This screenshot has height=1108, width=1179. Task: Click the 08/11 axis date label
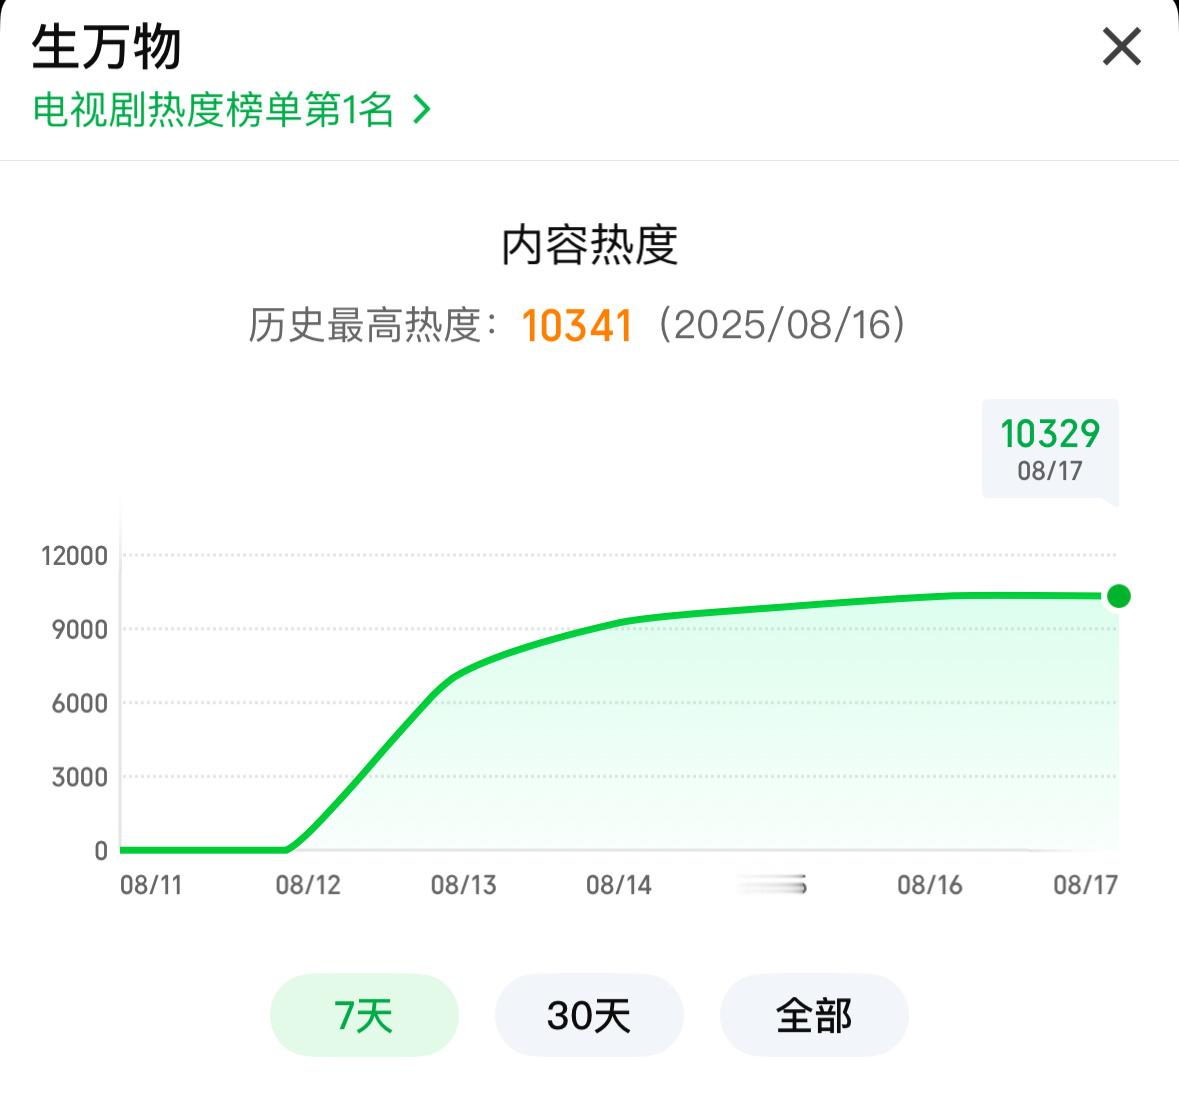click(x=151, y=885)
